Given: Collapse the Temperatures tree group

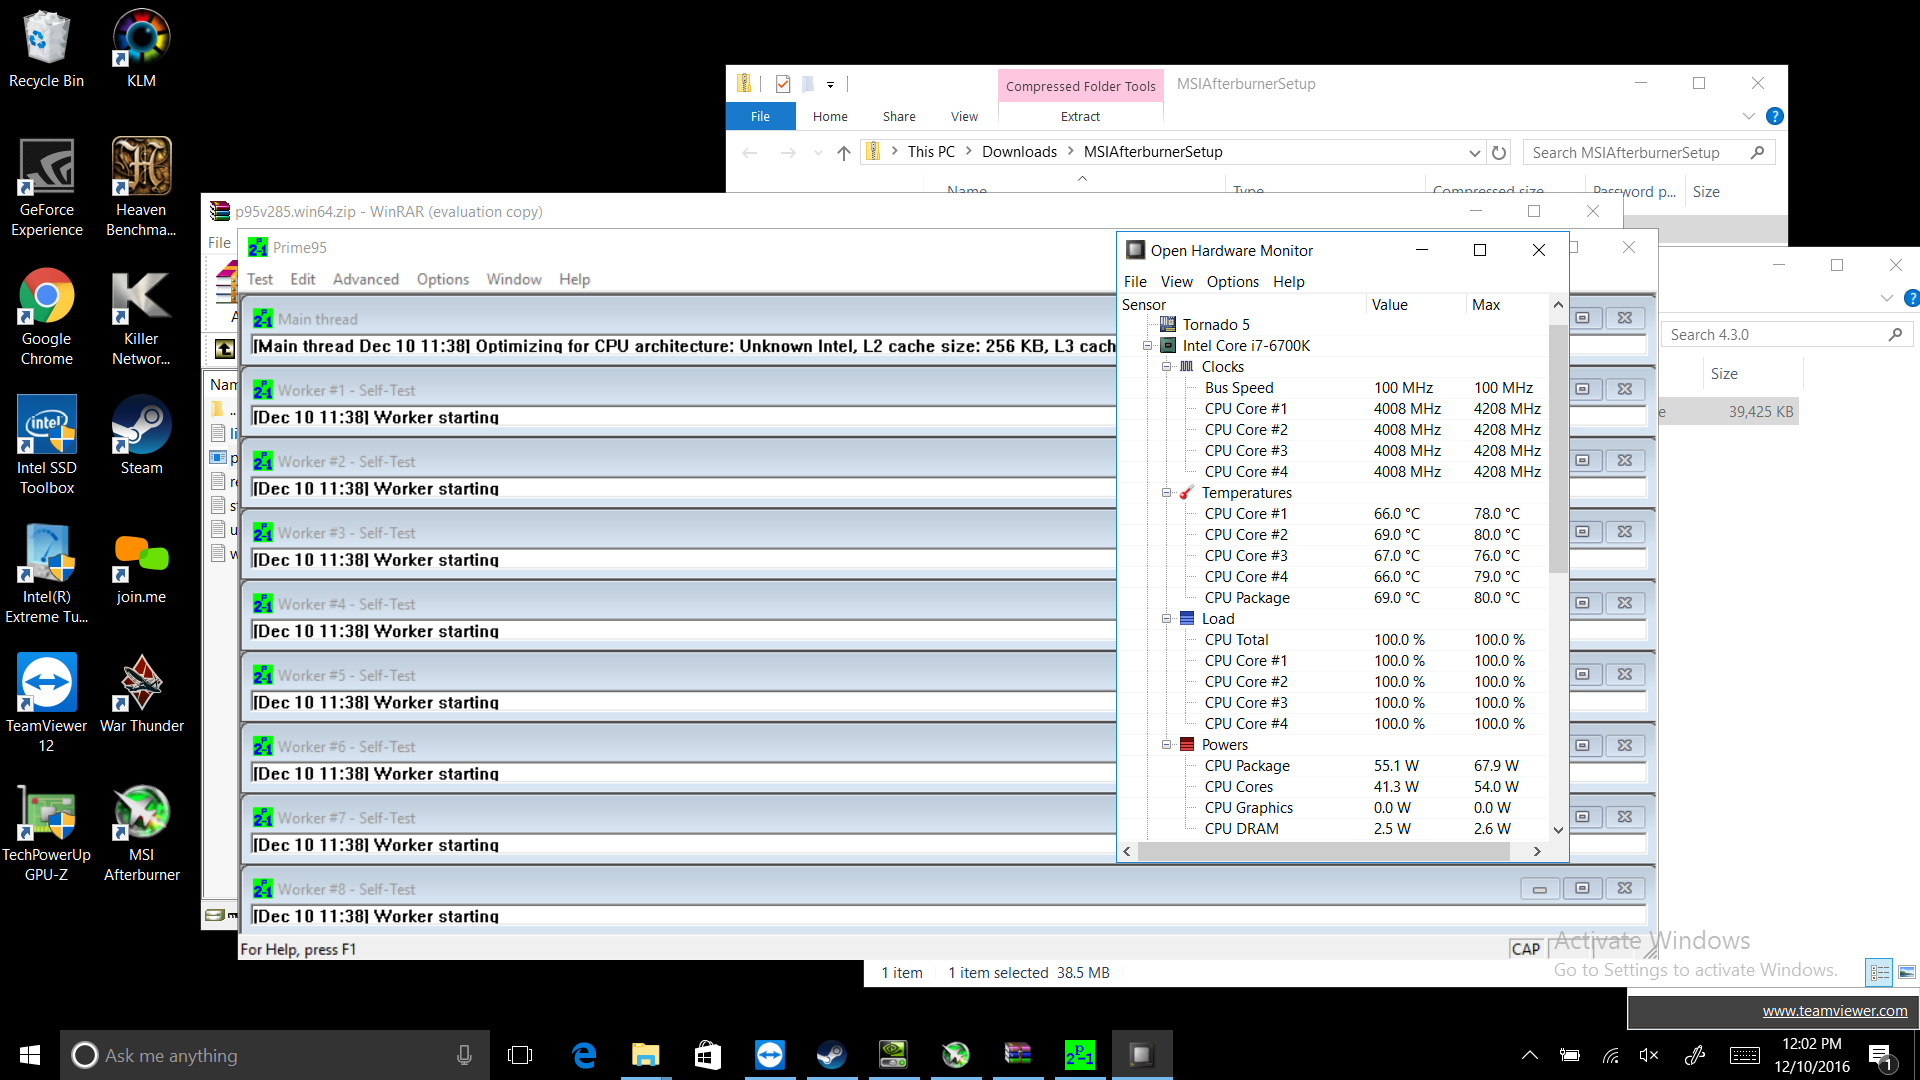Looking at the screenshot, I should 1166,493.
